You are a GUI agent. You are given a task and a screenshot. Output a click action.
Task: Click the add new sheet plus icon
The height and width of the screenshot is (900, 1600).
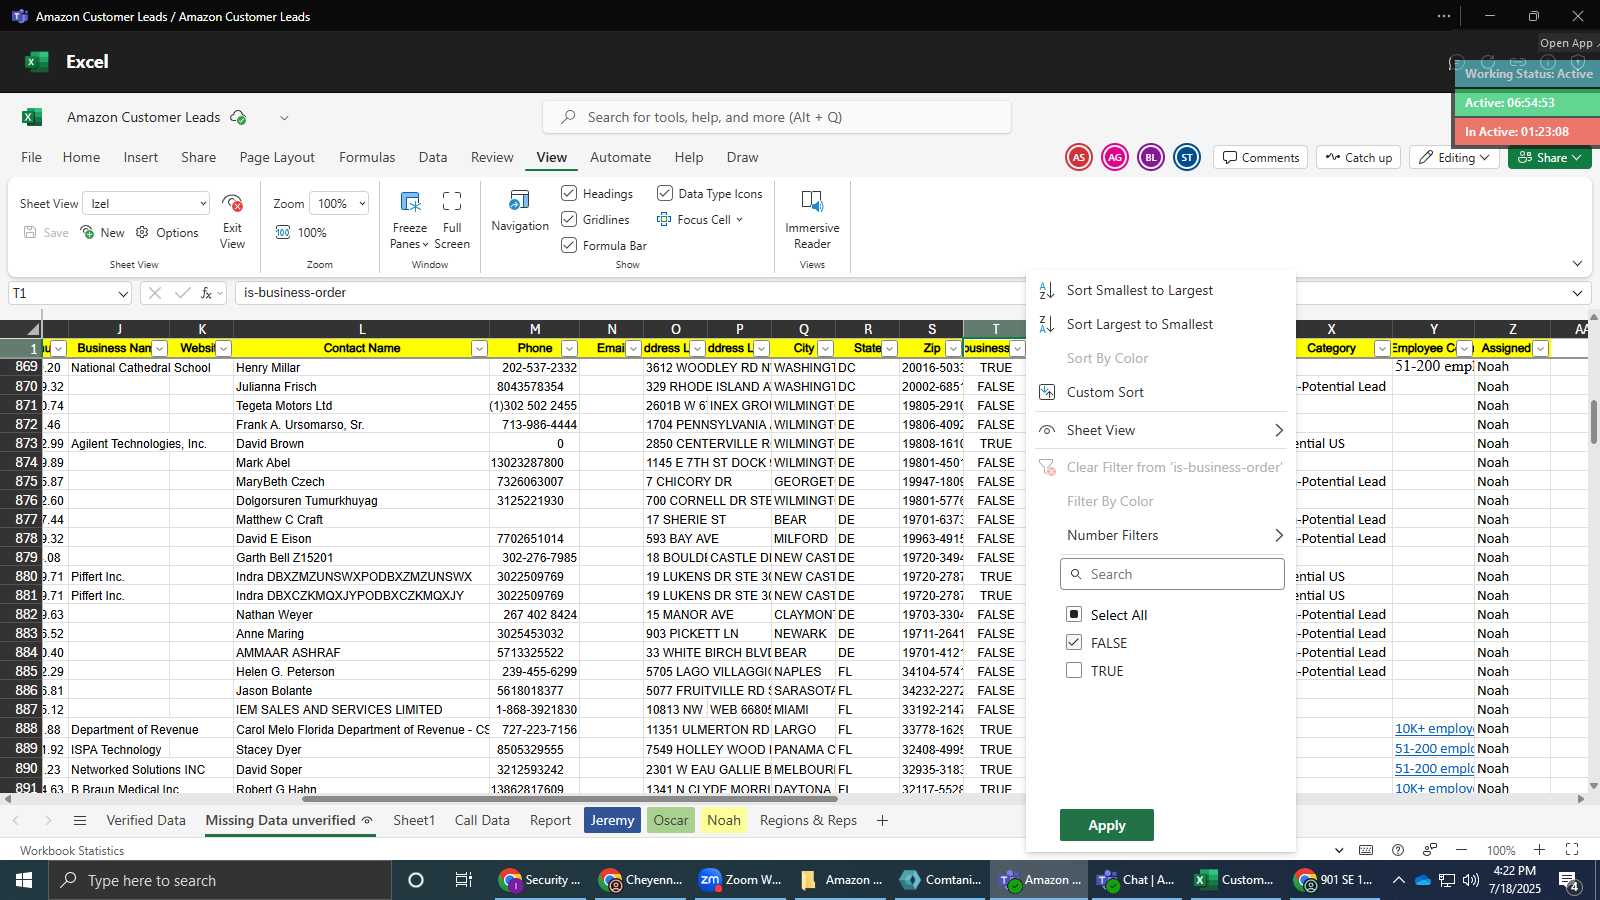[882, 820]
